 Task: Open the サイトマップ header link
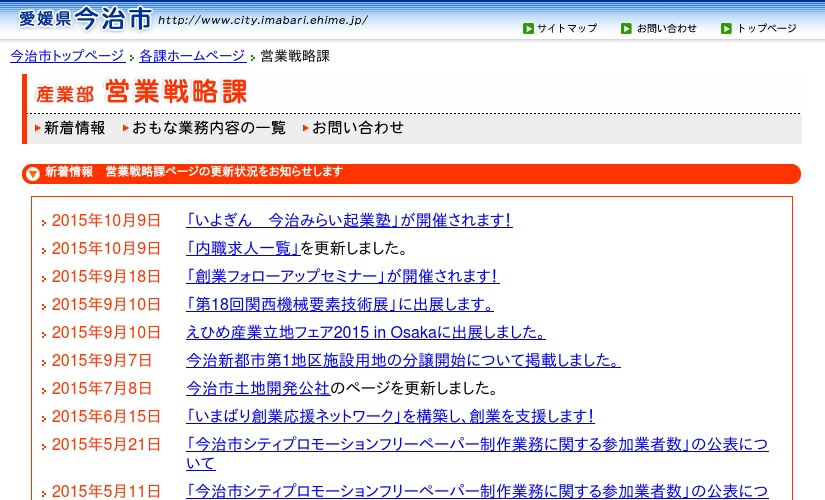(566, 28)
